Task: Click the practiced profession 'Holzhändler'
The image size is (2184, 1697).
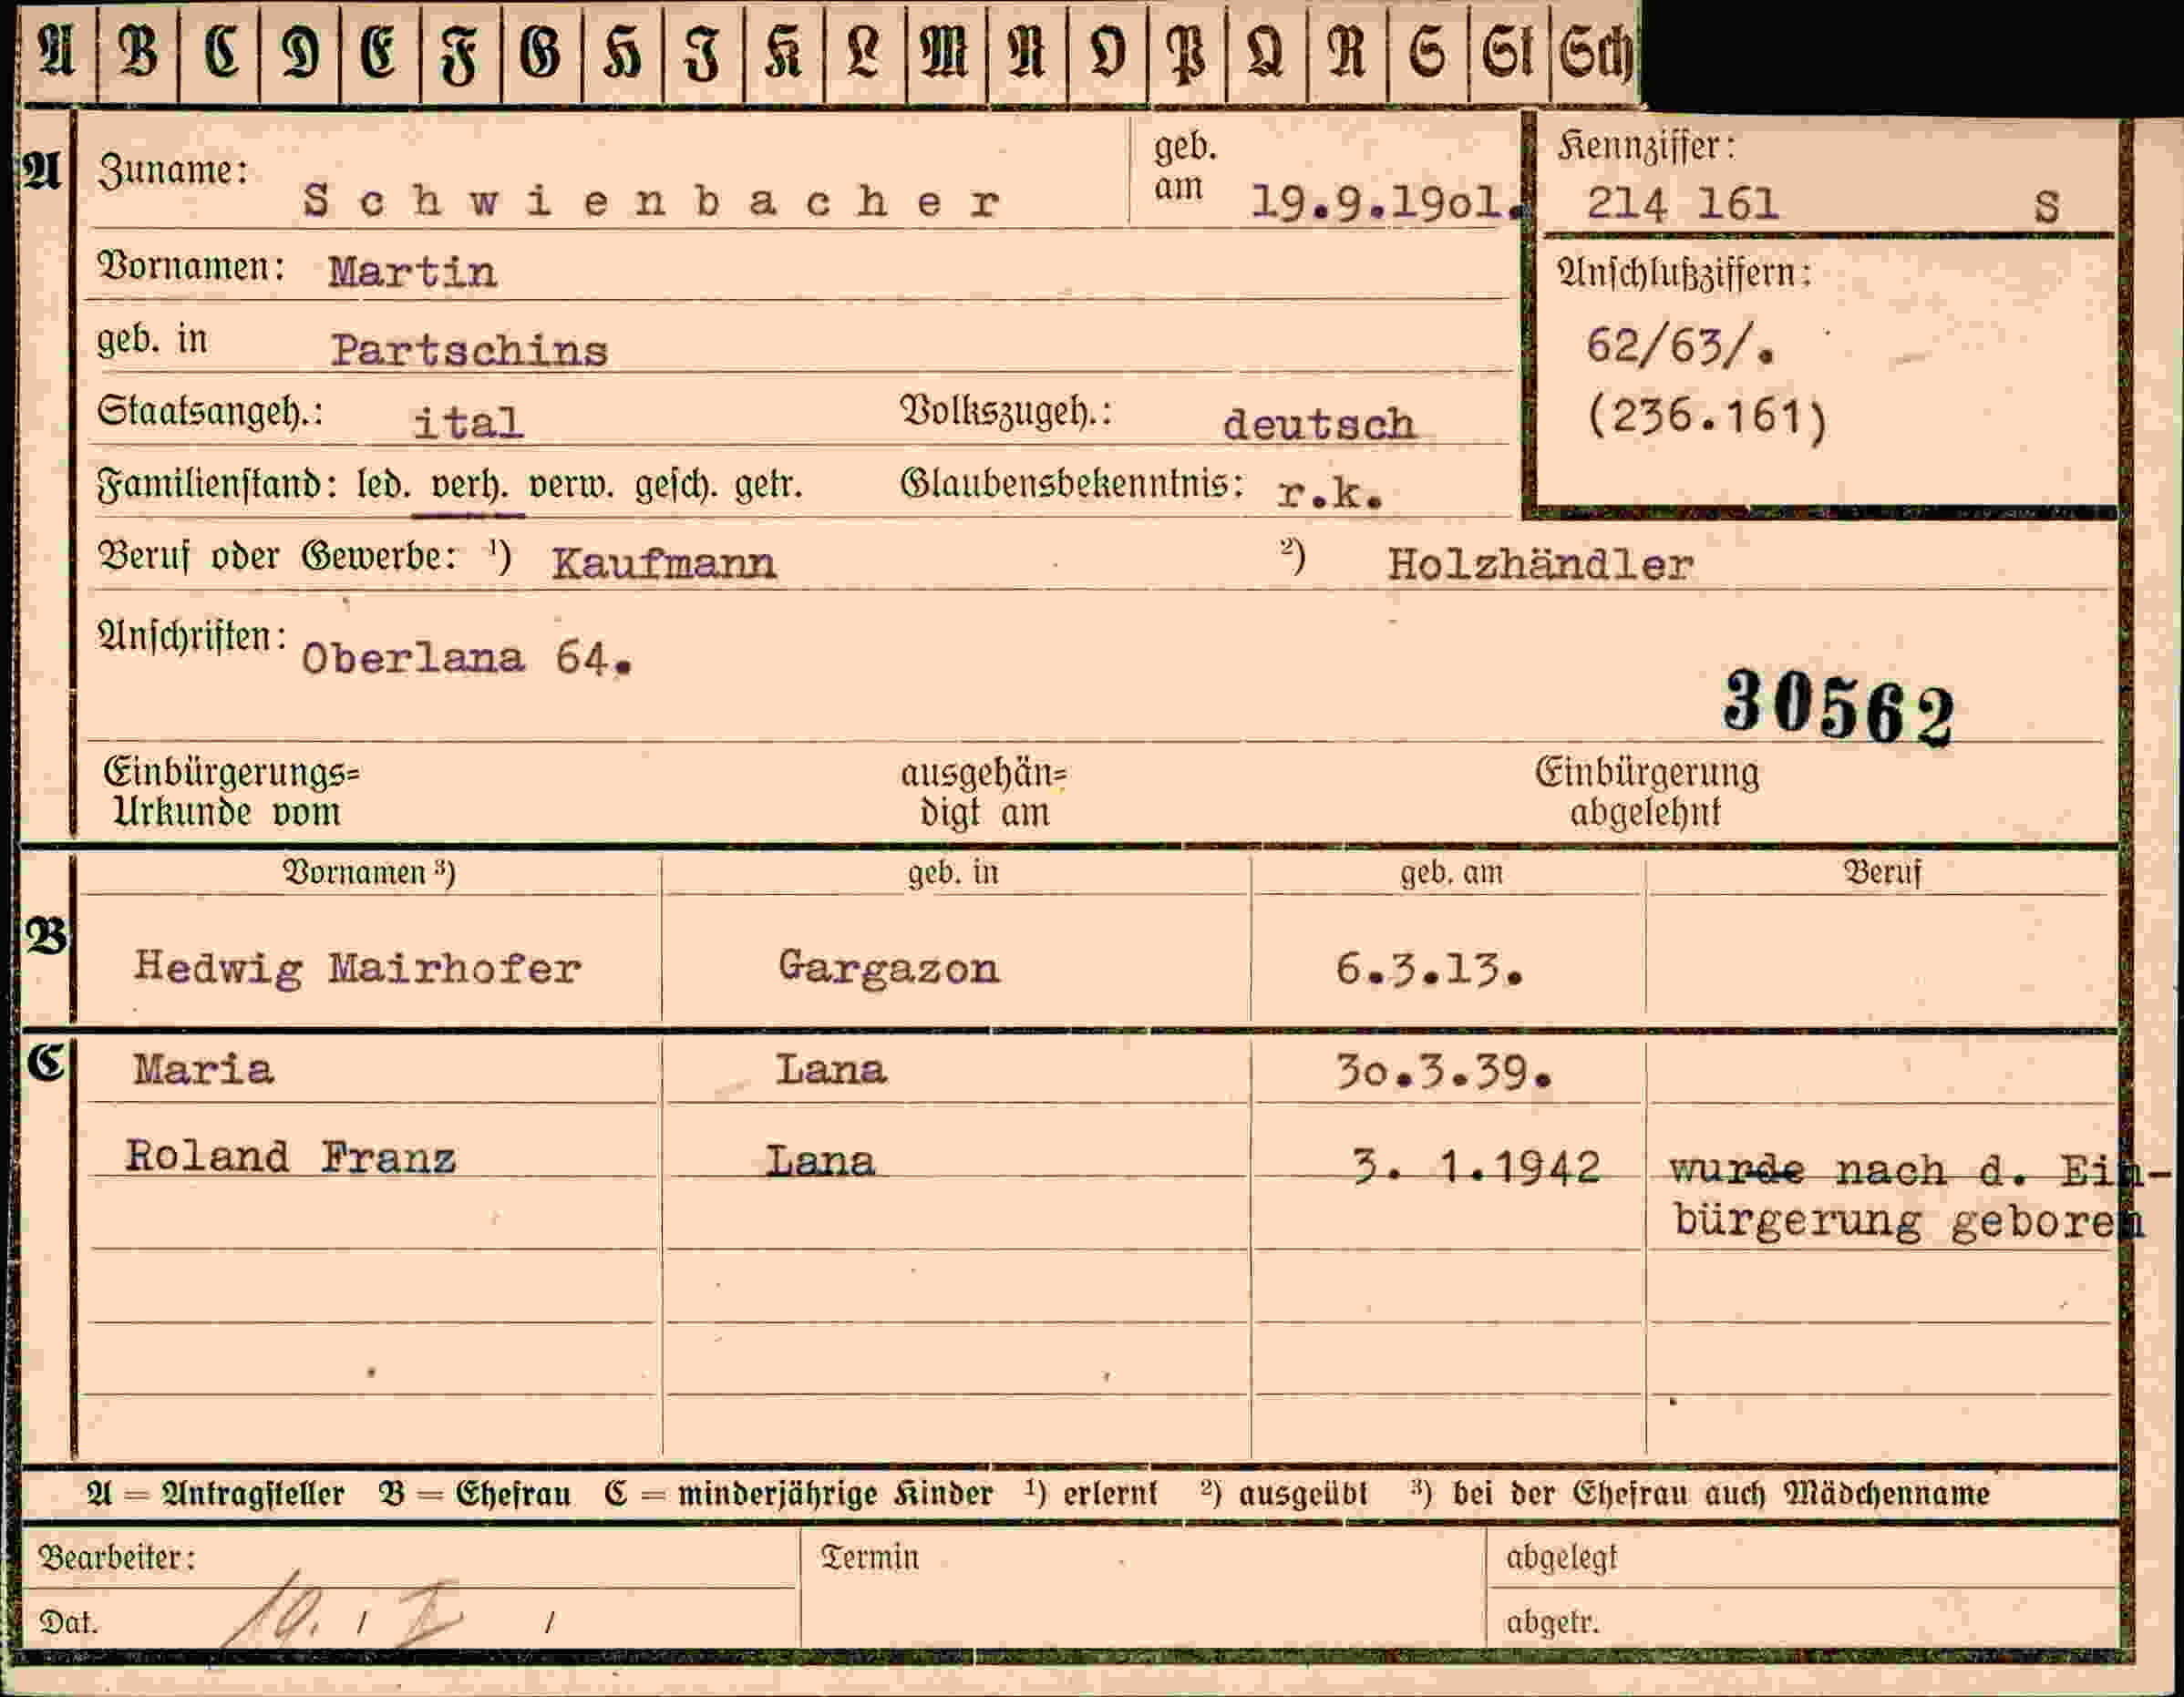Action: [x=1540, y=566]
